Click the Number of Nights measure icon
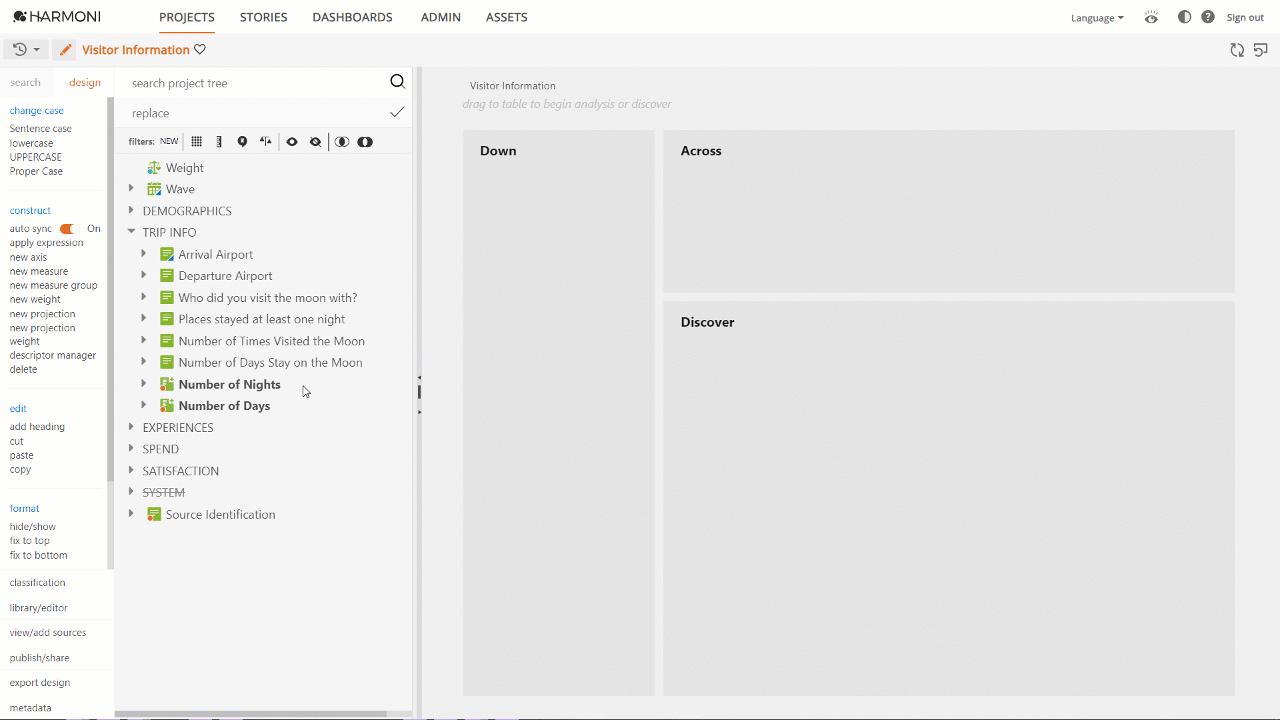This screenshot has height=720, width=1280. 167,384
